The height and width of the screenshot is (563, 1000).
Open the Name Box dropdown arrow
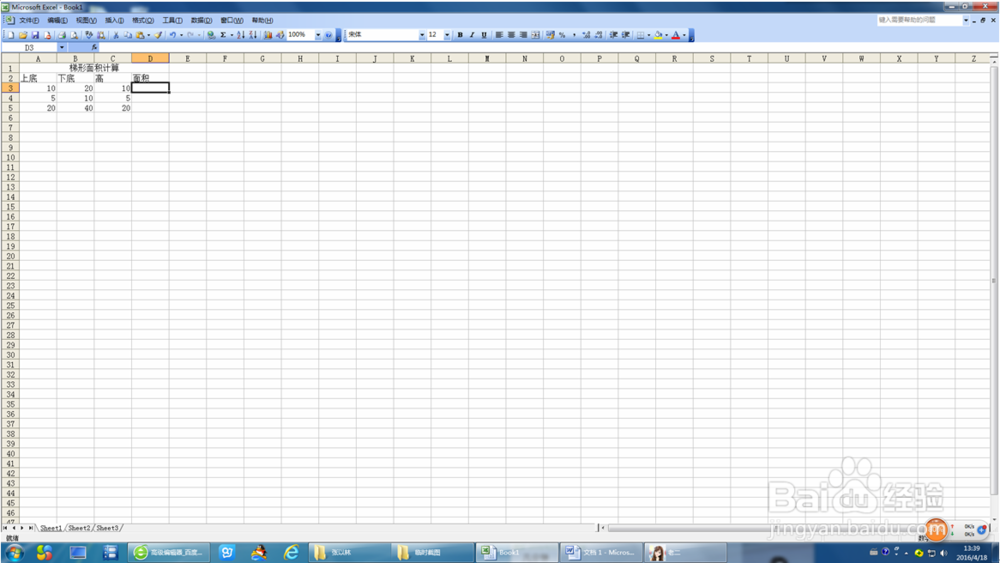click(62, 48)
